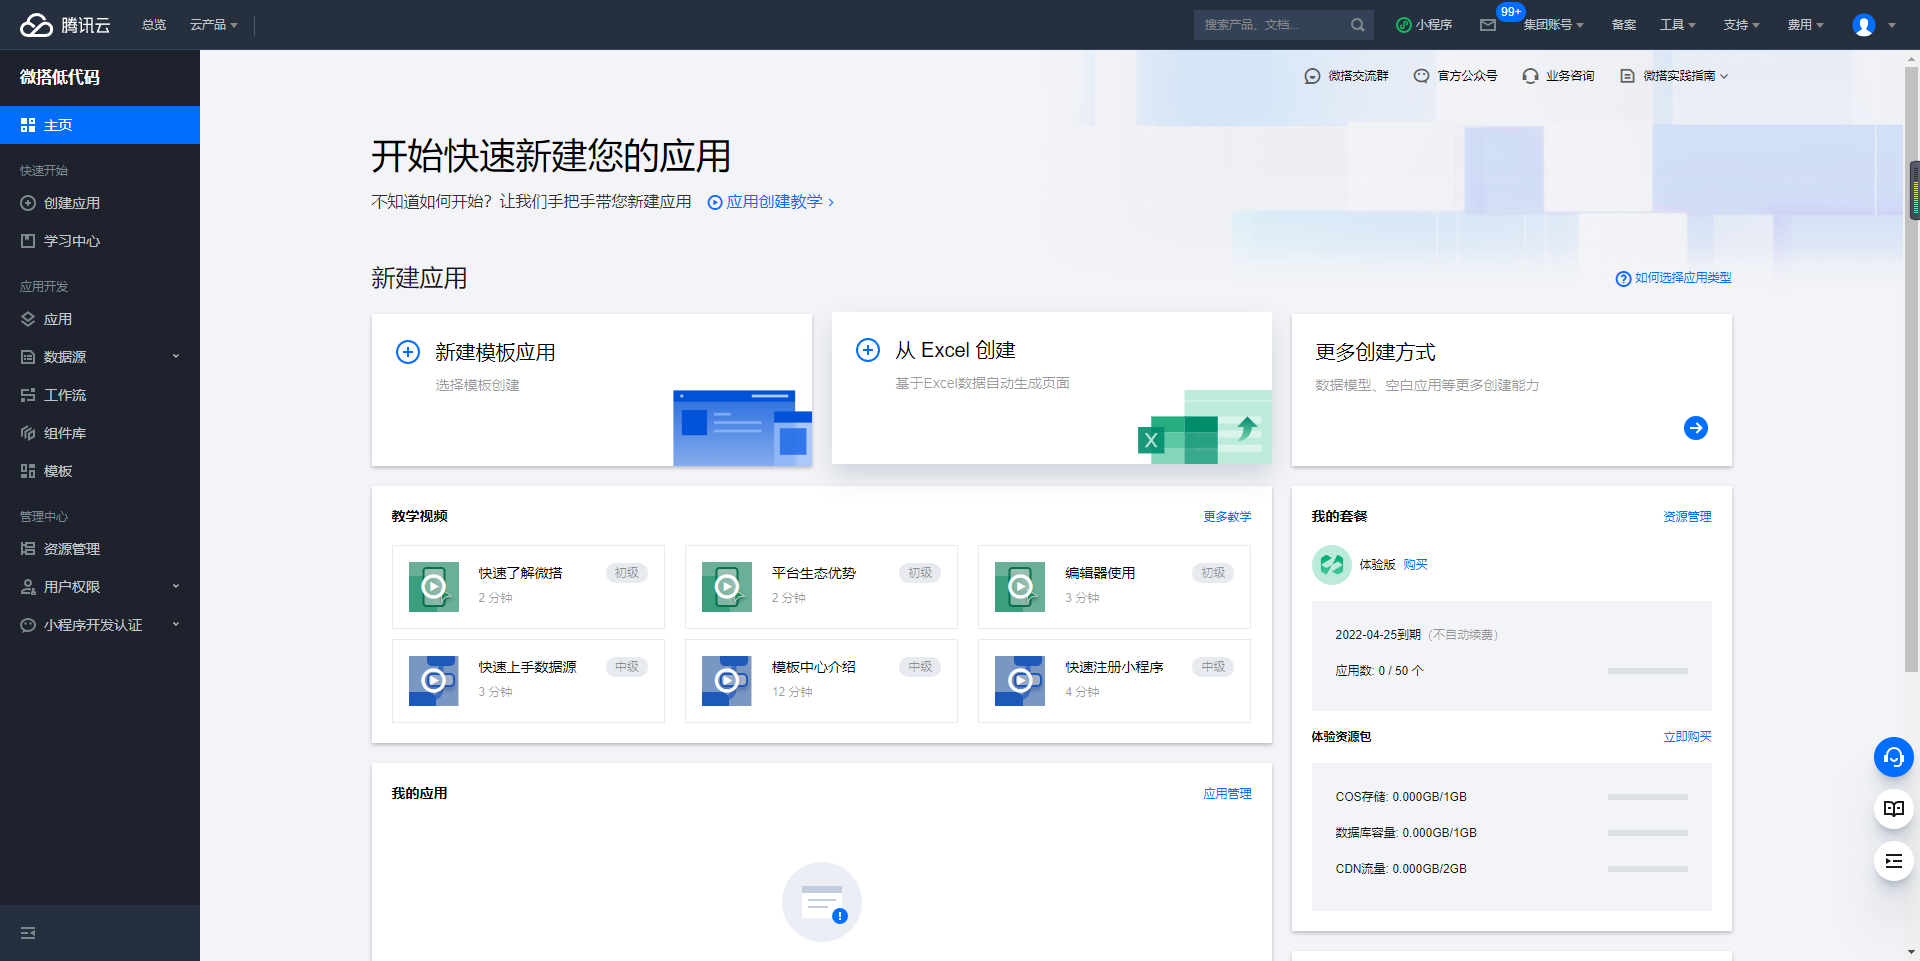
Task: Click 资源管理 link in 我的套餐
Action: 1687,517
